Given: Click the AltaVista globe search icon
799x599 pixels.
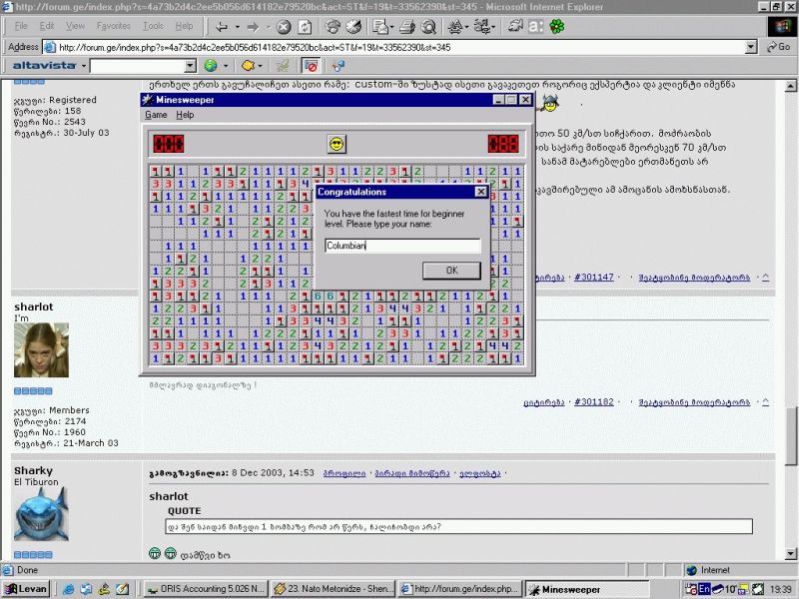Looking at the screenshot, I should [x=210, y=65].
